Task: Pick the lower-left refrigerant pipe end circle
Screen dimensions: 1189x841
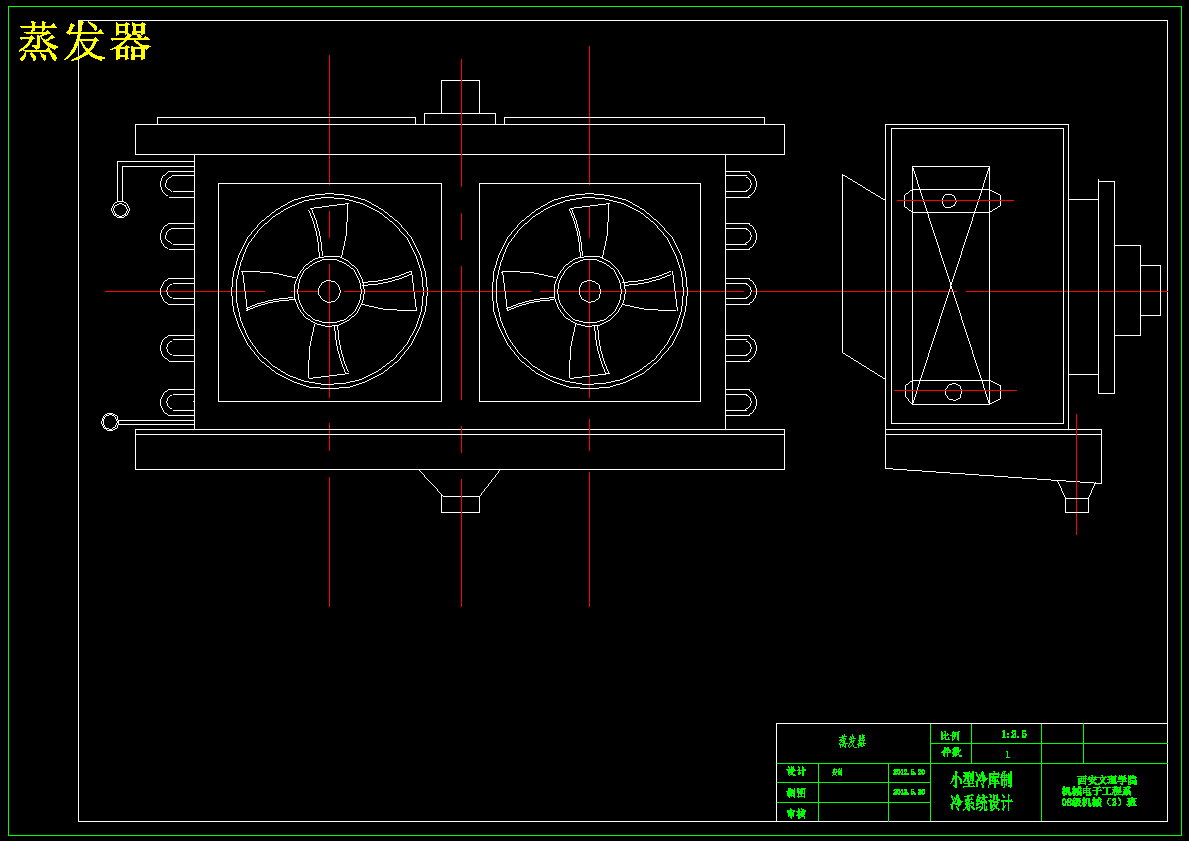Action: point(110,422)
